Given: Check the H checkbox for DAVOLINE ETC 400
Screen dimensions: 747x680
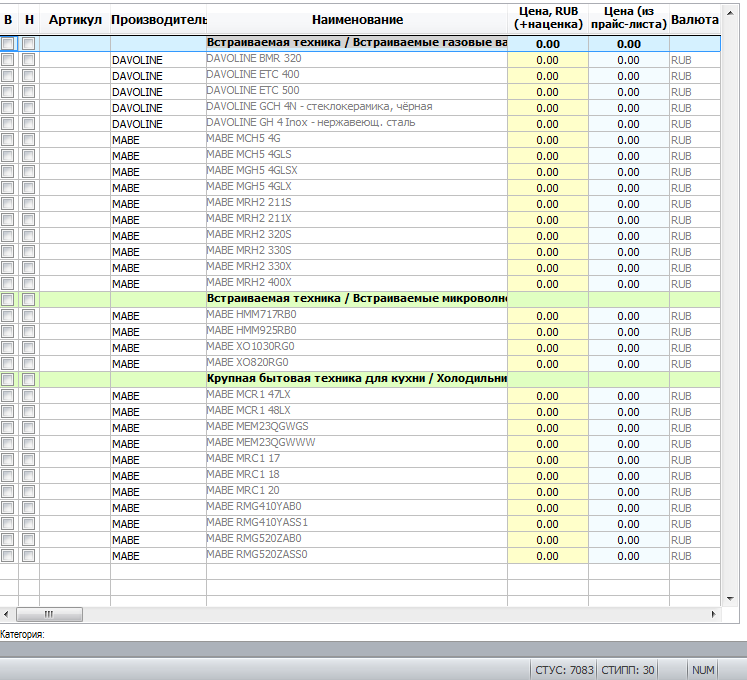Looking at the screenshot, I should click(x=29, y=76).
